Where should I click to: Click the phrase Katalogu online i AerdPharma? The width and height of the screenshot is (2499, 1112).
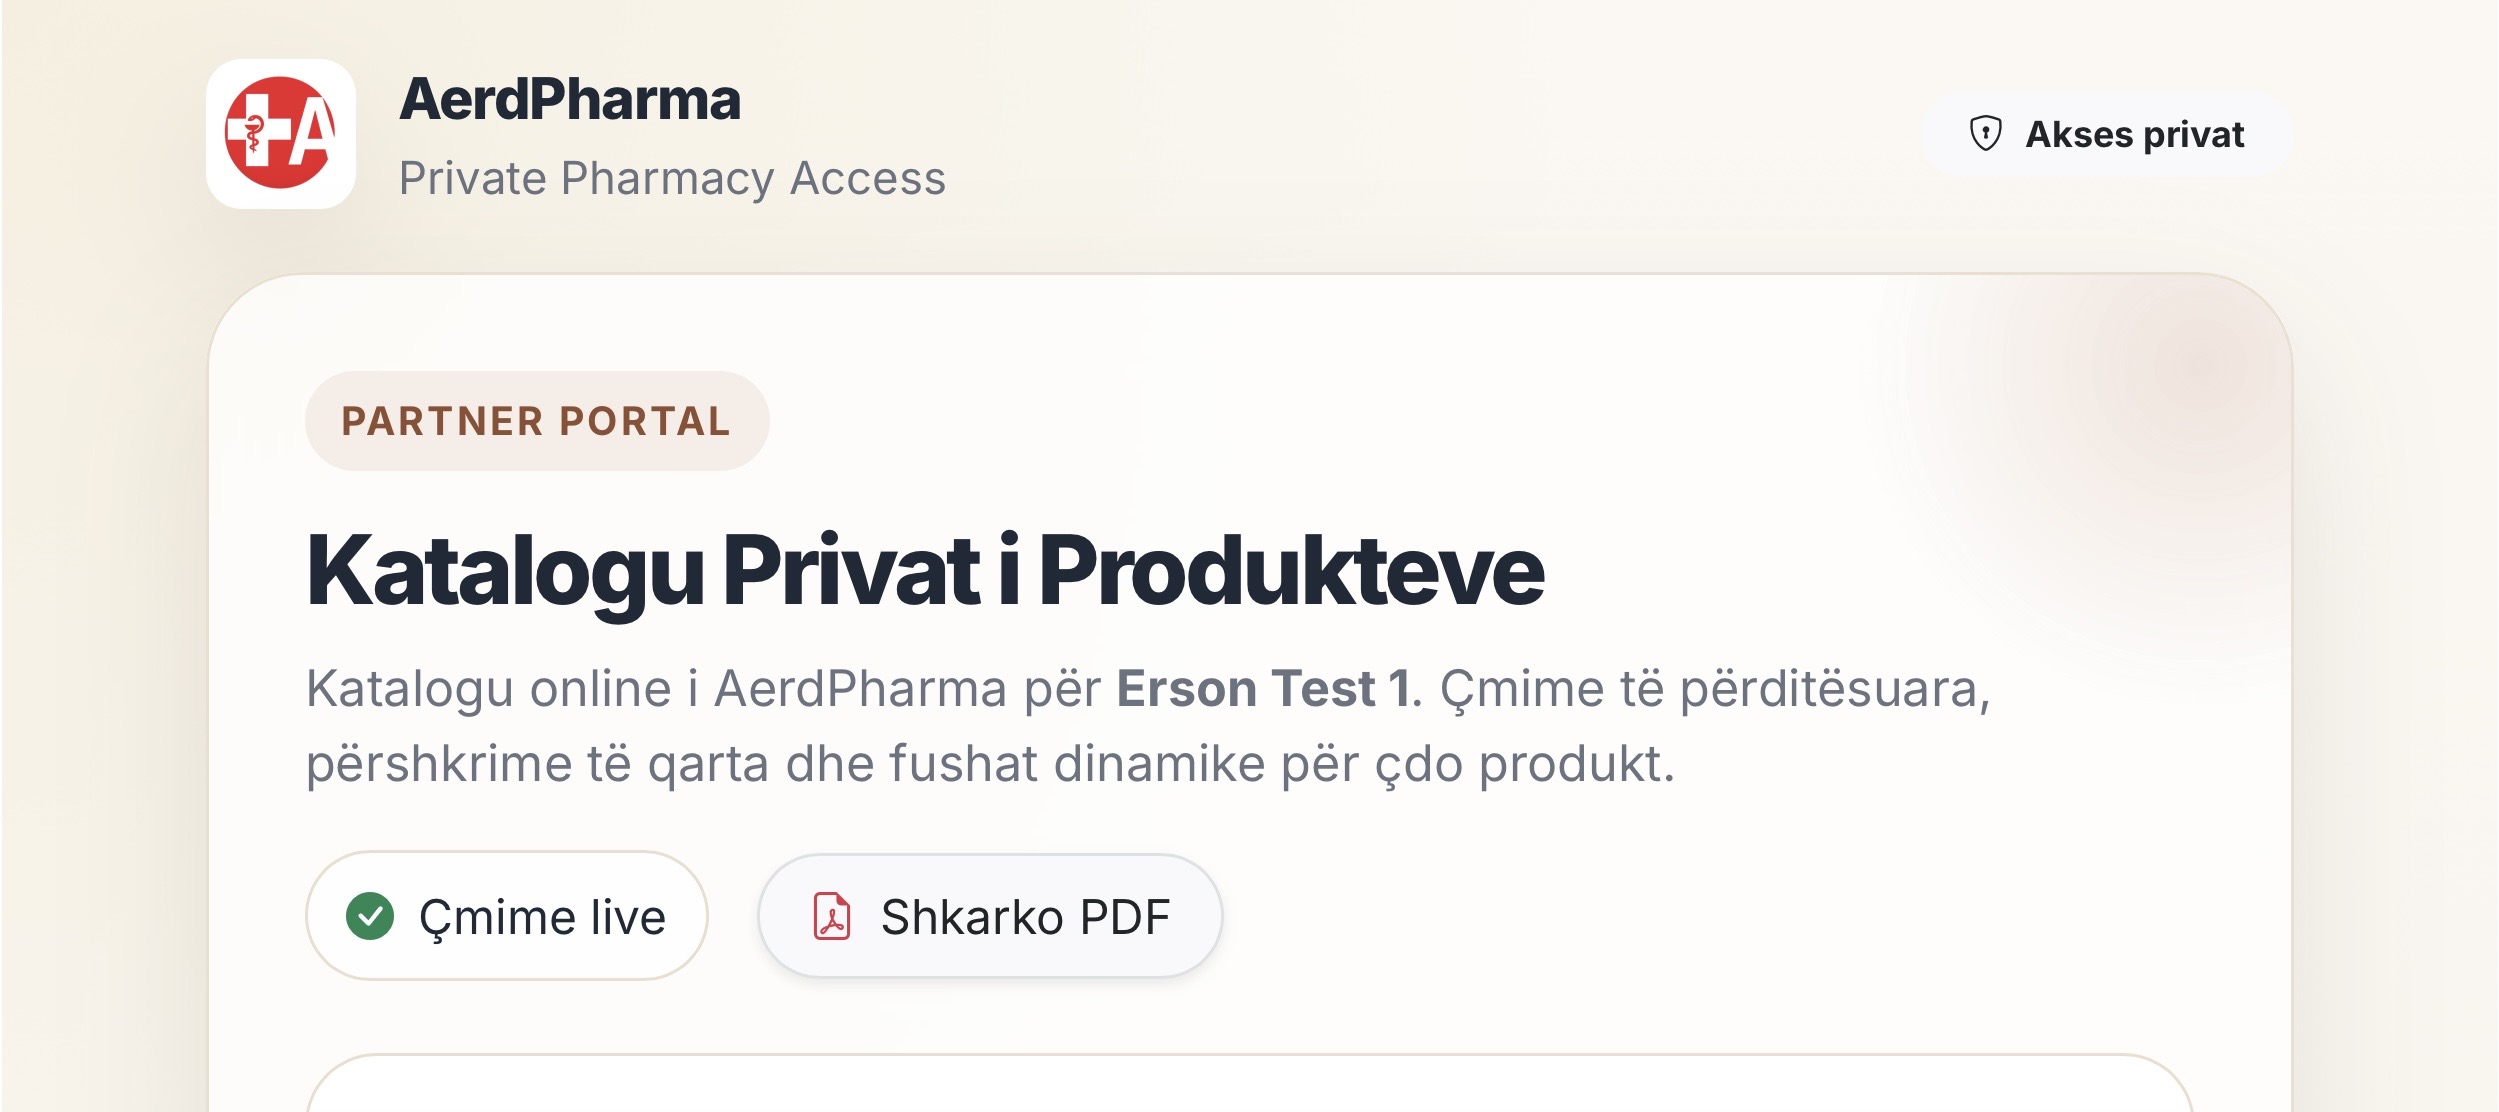tap(653, 689)
